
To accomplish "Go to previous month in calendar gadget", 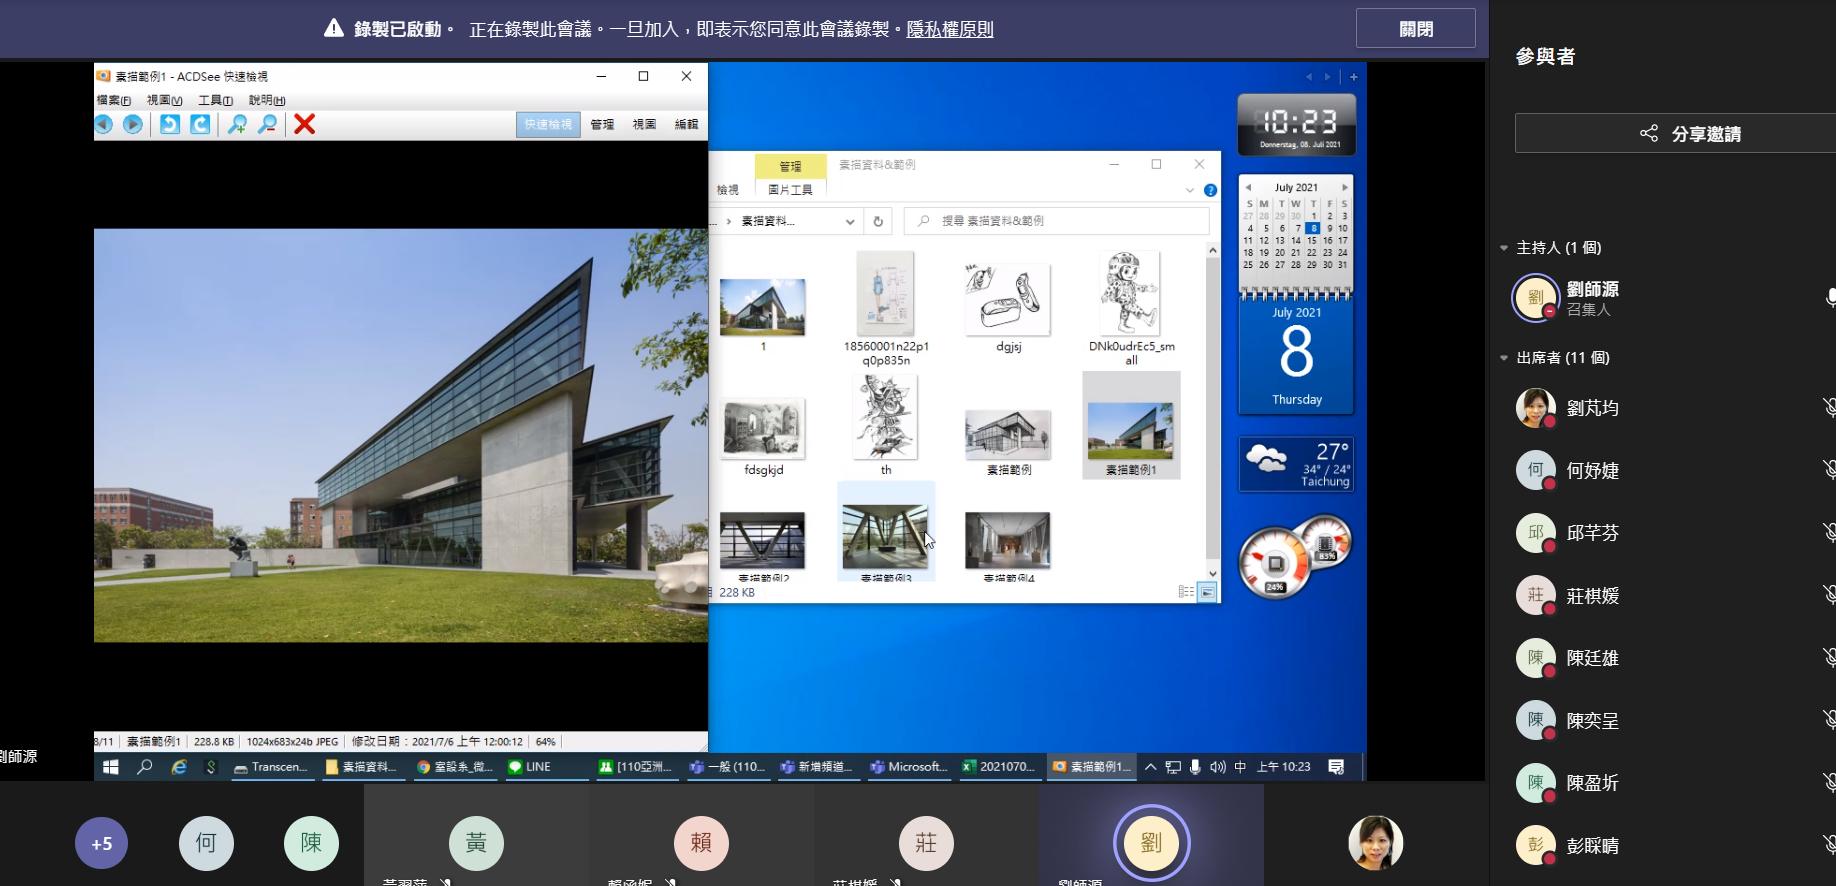I will (1248, 187).
